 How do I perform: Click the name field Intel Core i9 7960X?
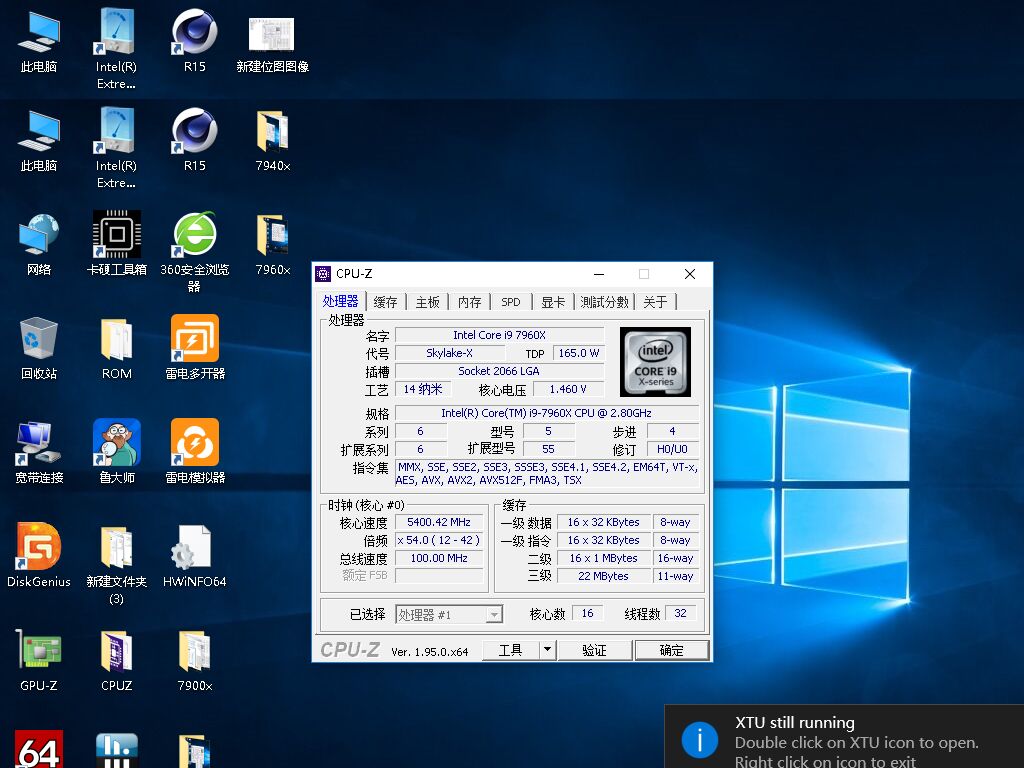pos(500,335)
